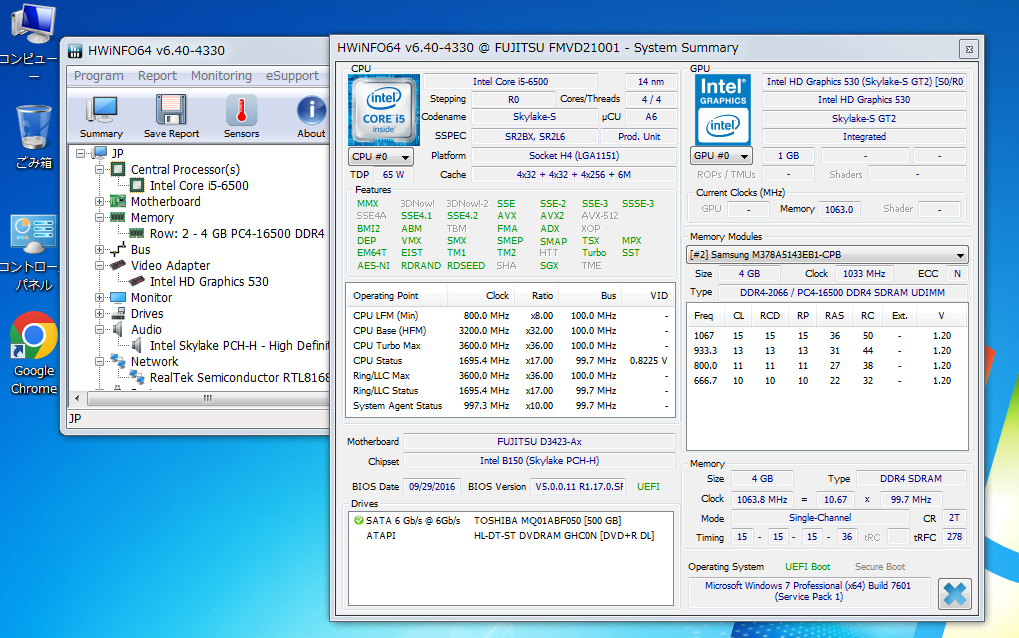1019x638 pixels.
Task: Expand the Motherboard tree node
Action: point(100,202)
